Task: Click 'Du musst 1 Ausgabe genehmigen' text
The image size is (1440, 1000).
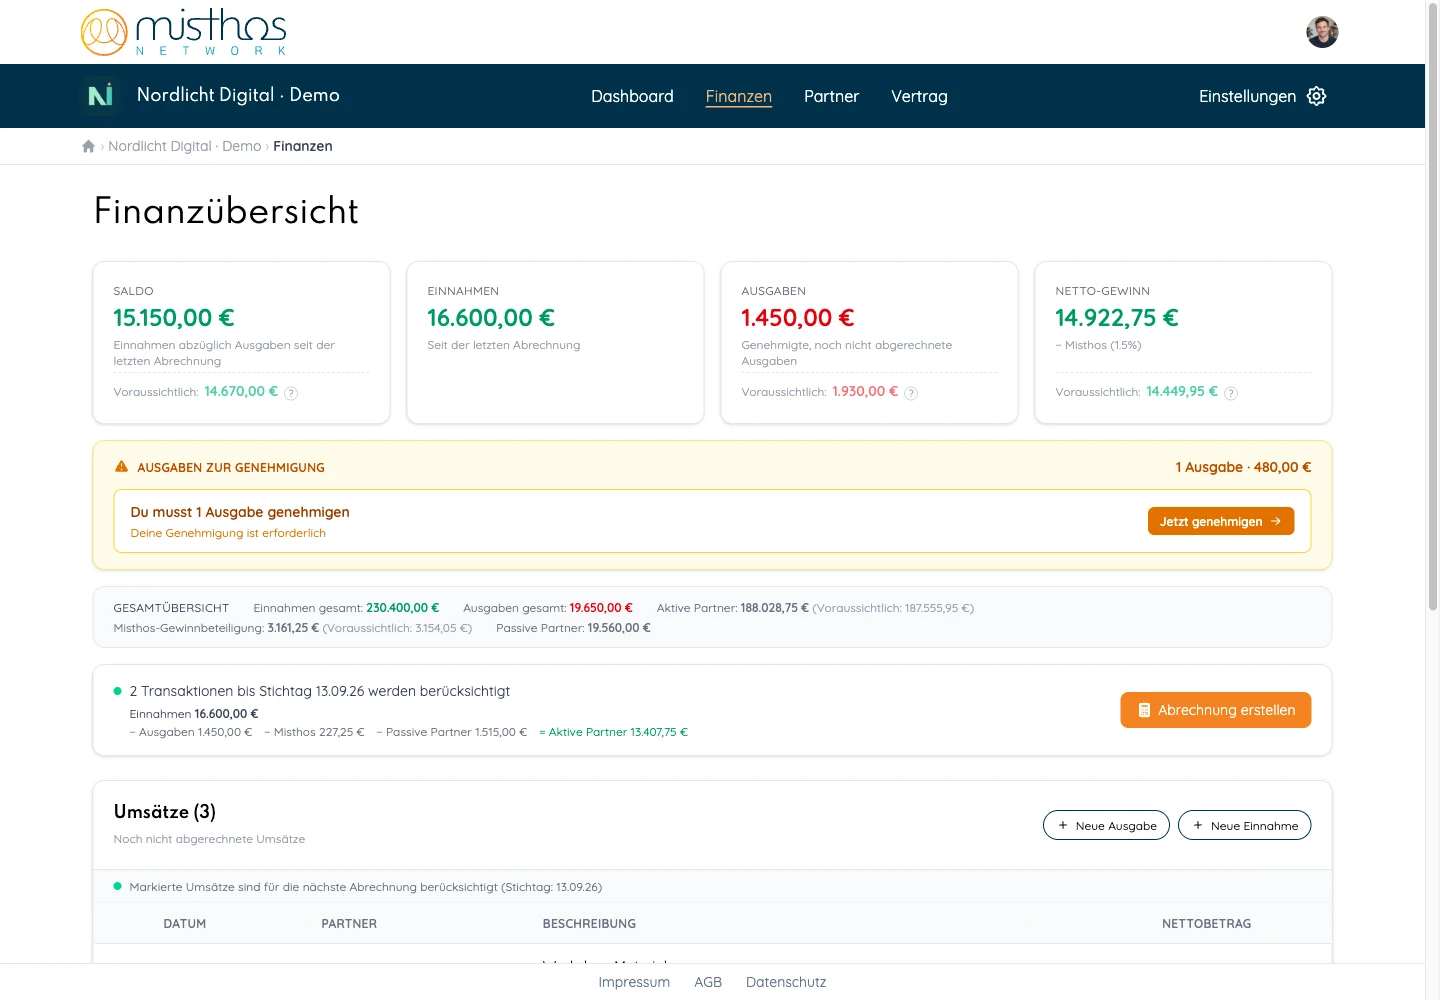Action: pos(240,512)
